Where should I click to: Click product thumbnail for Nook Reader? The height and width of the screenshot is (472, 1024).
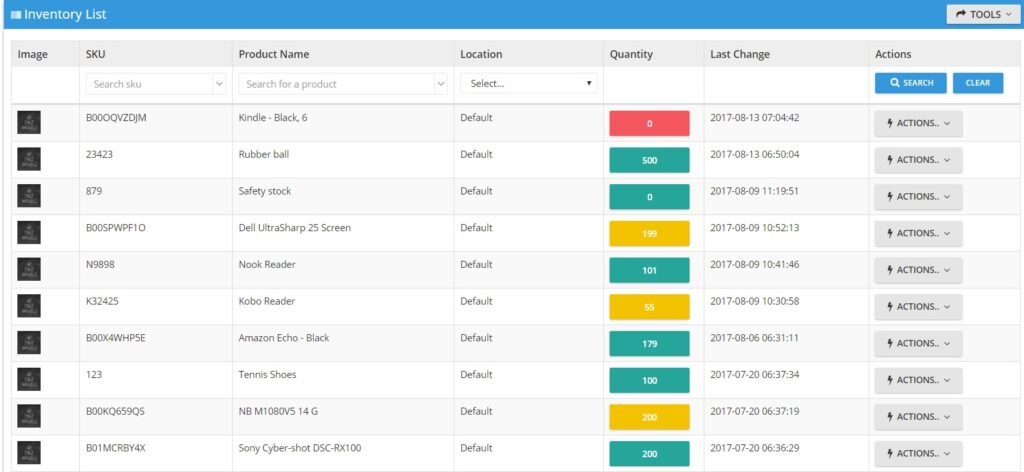click(x=29, y=269)
